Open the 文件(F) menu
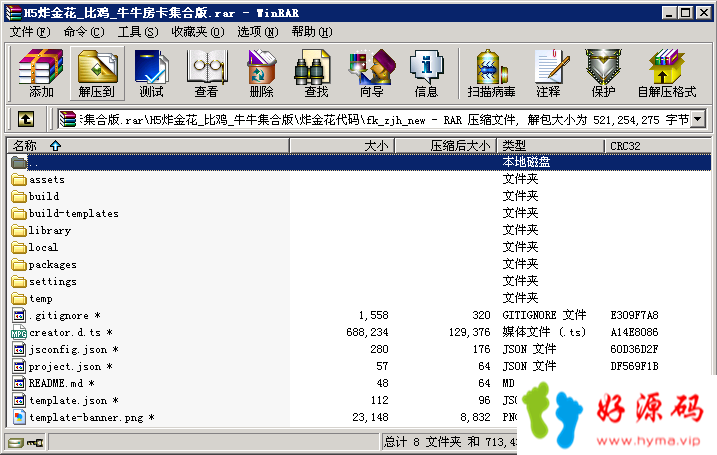This screenshot has width=717, height=455. coord(30,32)
